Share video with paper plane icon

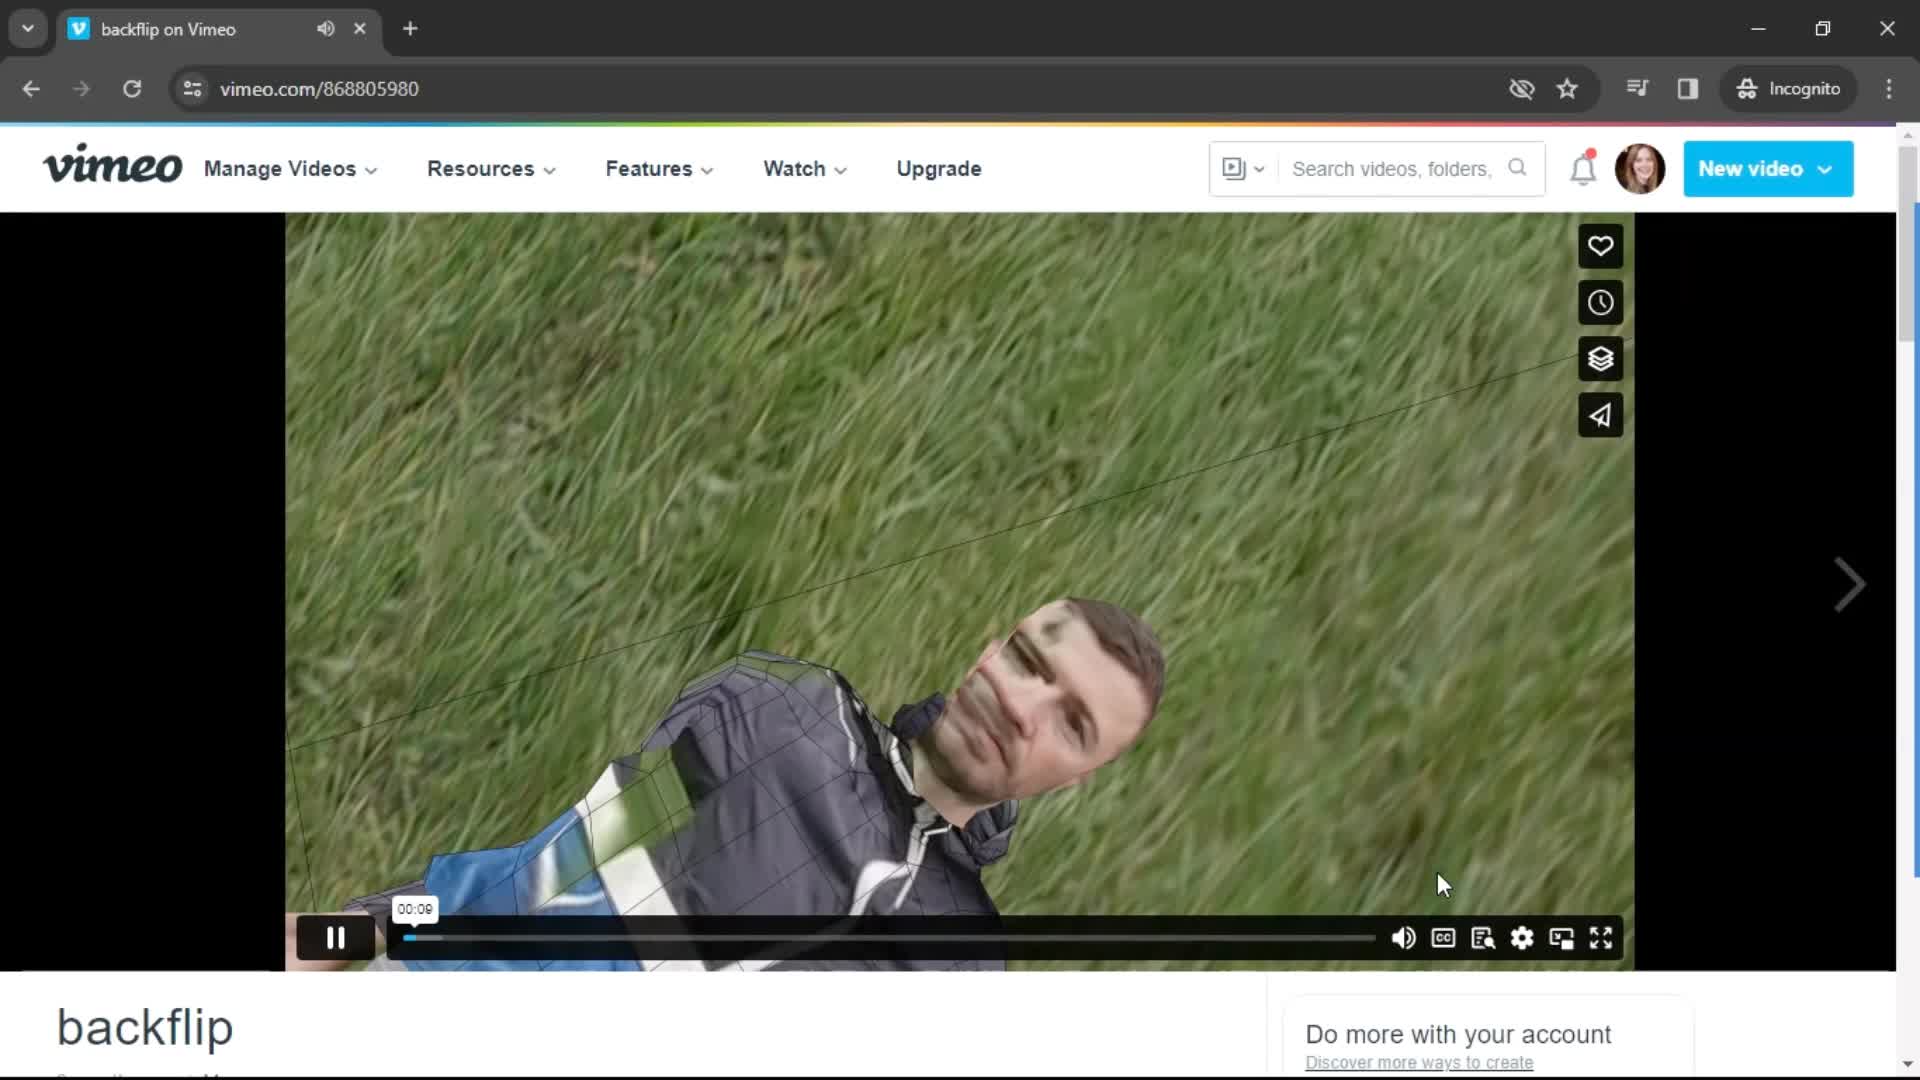tap(1600, 415)
